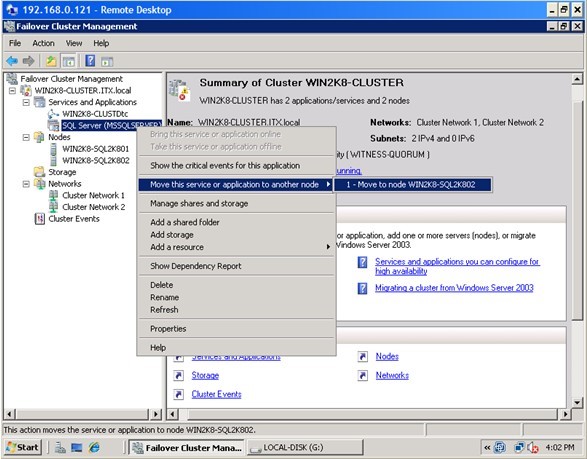Follow the Cluster Events navigation link

click(x=216, y=394)
